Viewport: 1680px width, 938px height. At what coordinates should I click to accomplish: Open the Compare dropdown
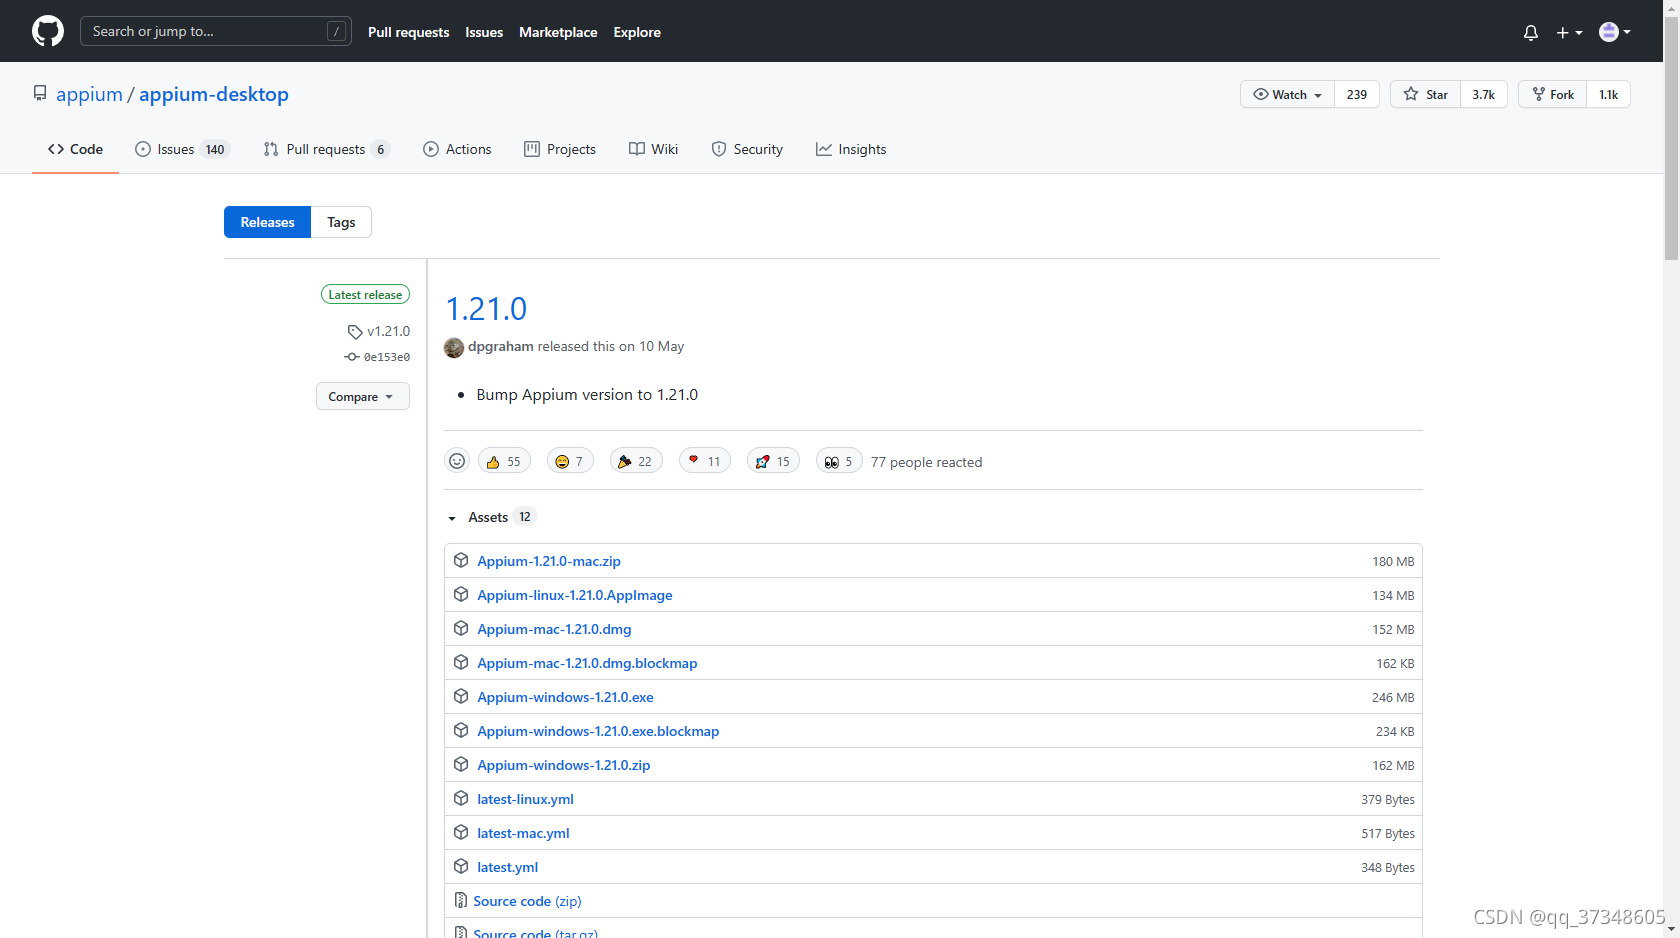362,396
